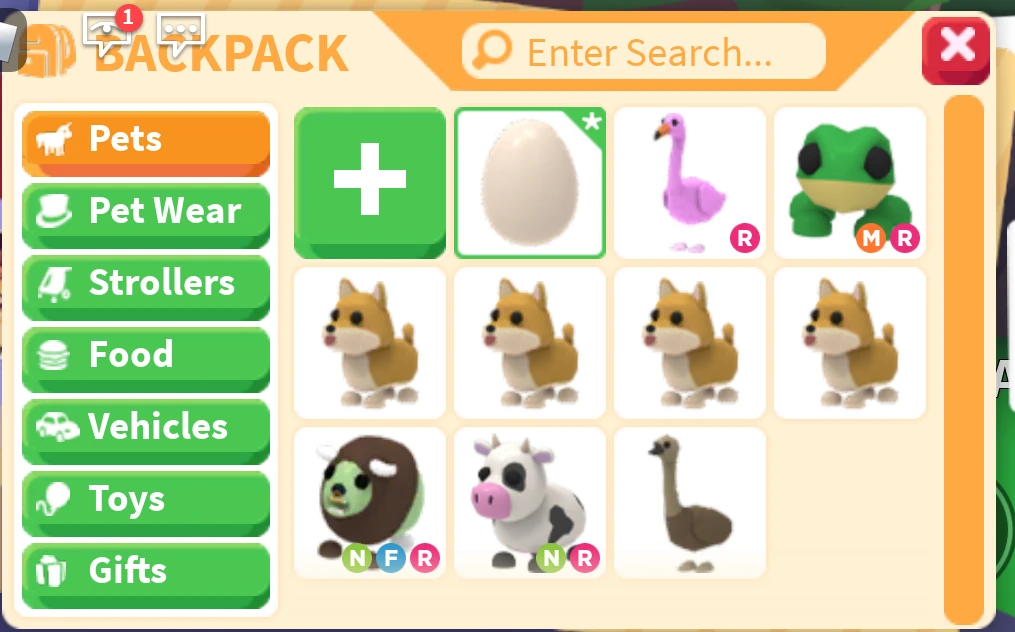Click the orange vertical scrollbar

[x=964, y=359]
